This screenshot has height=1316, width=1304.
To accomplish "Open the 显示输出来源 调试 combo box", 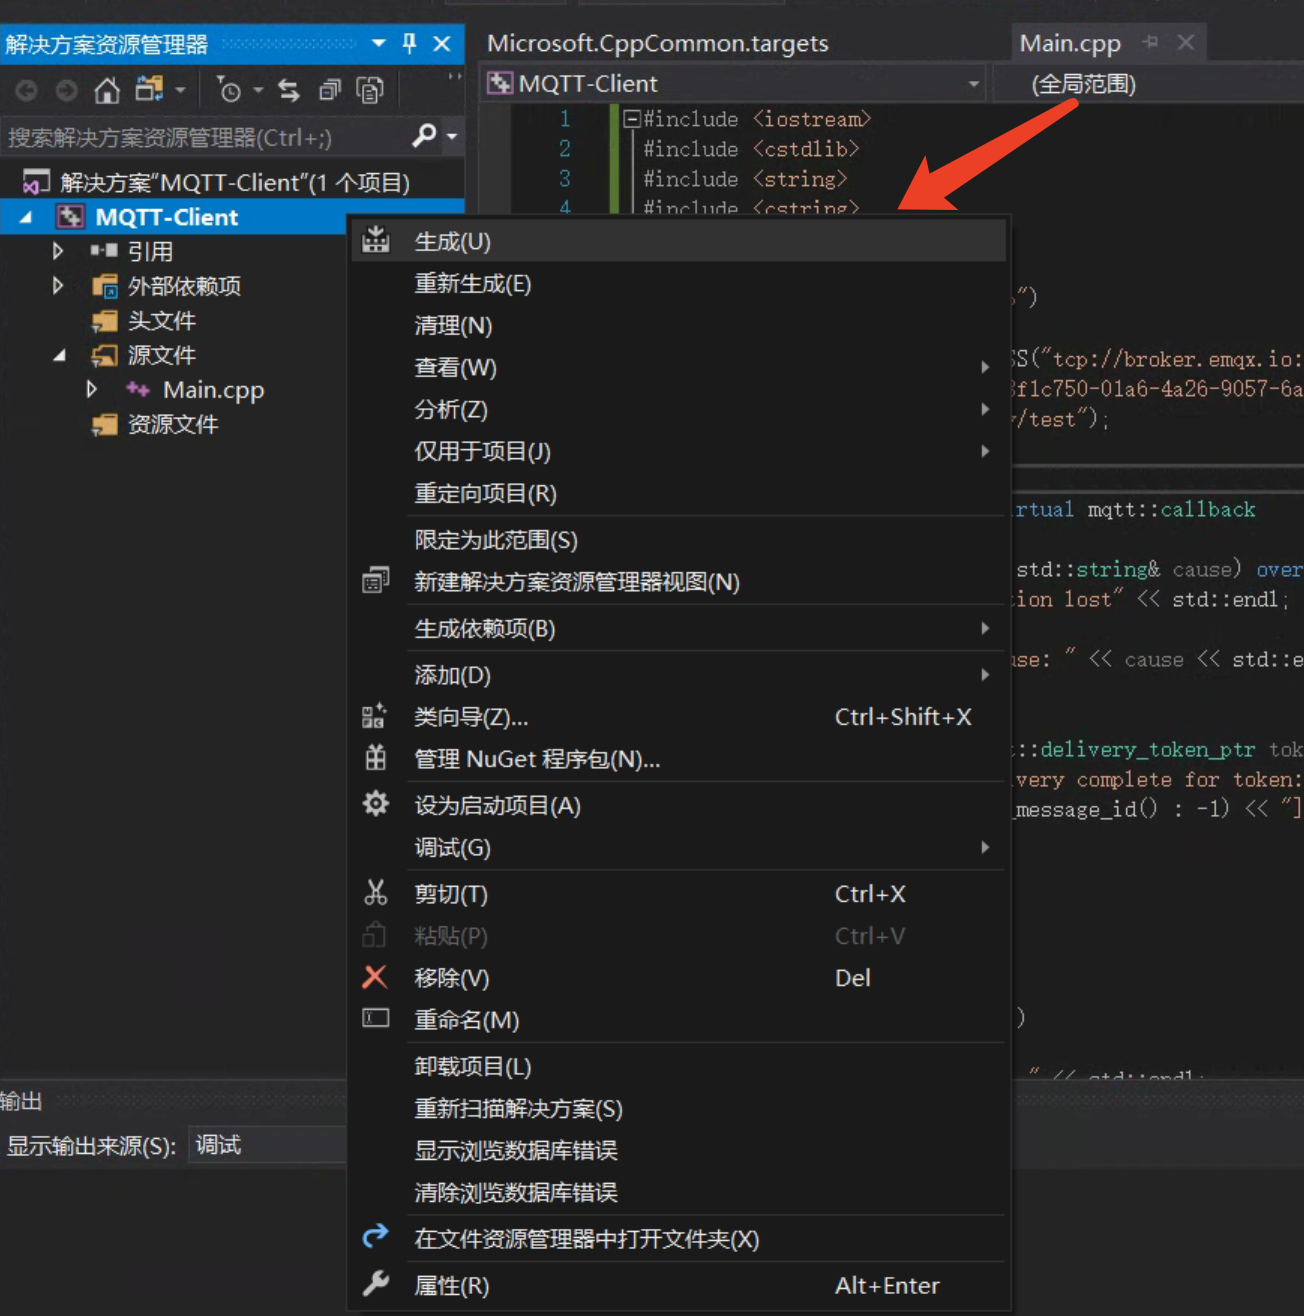I will [x=268, y=1145].
